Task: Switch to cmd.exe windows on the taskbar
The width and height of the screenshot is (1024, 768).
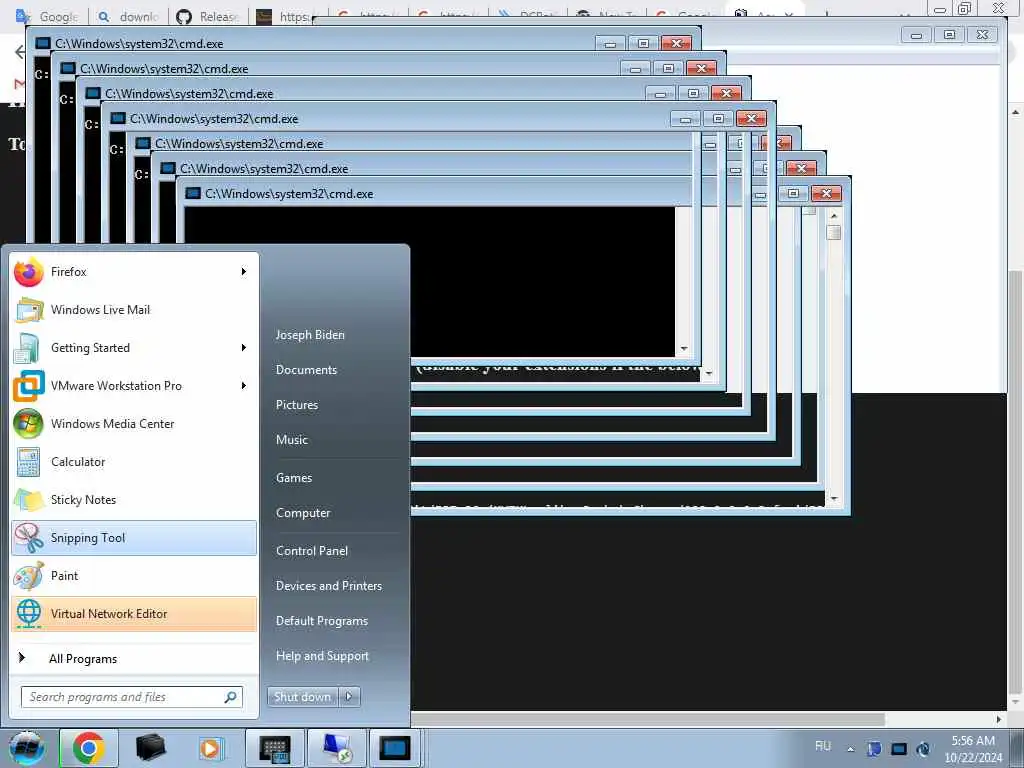Action: [396, 748]
